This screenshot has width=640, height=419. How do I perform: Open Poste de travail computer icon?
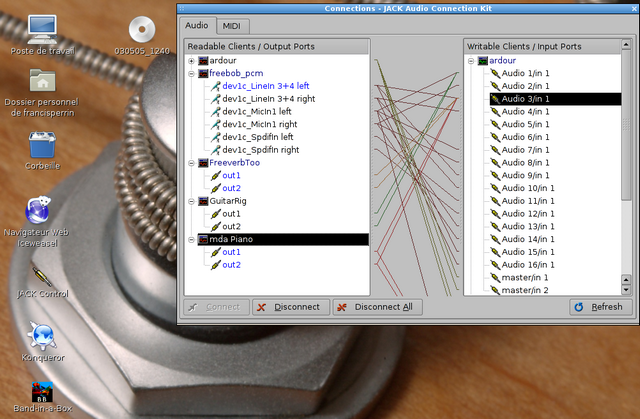point(41,28)
